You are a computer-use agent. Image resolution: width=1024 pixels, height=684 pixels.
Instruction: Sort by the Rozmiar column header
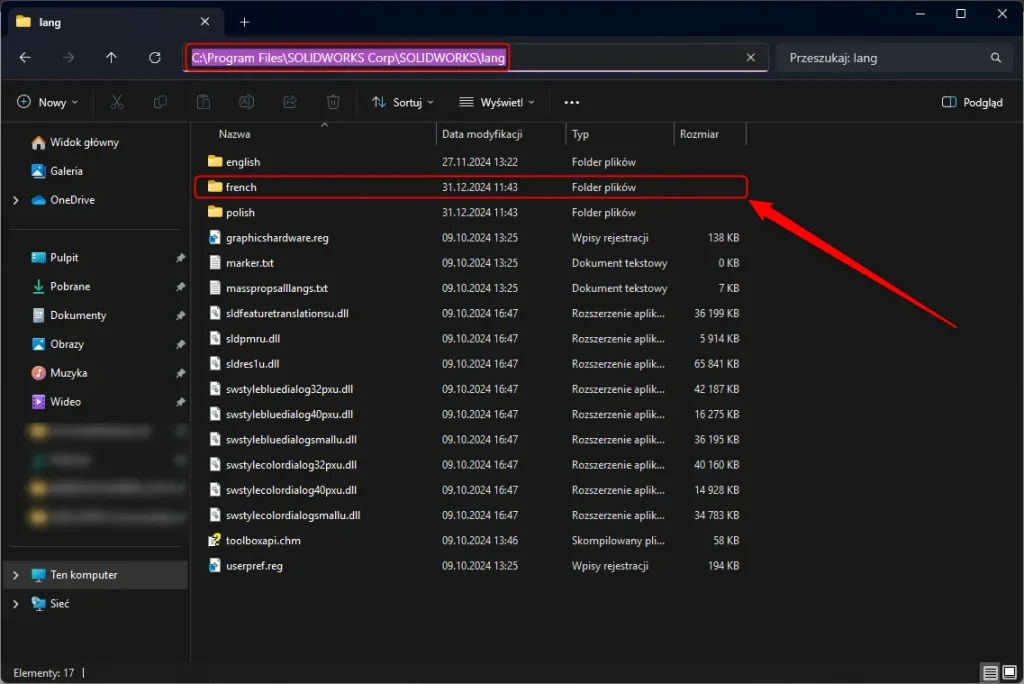(x=709, y=134)
